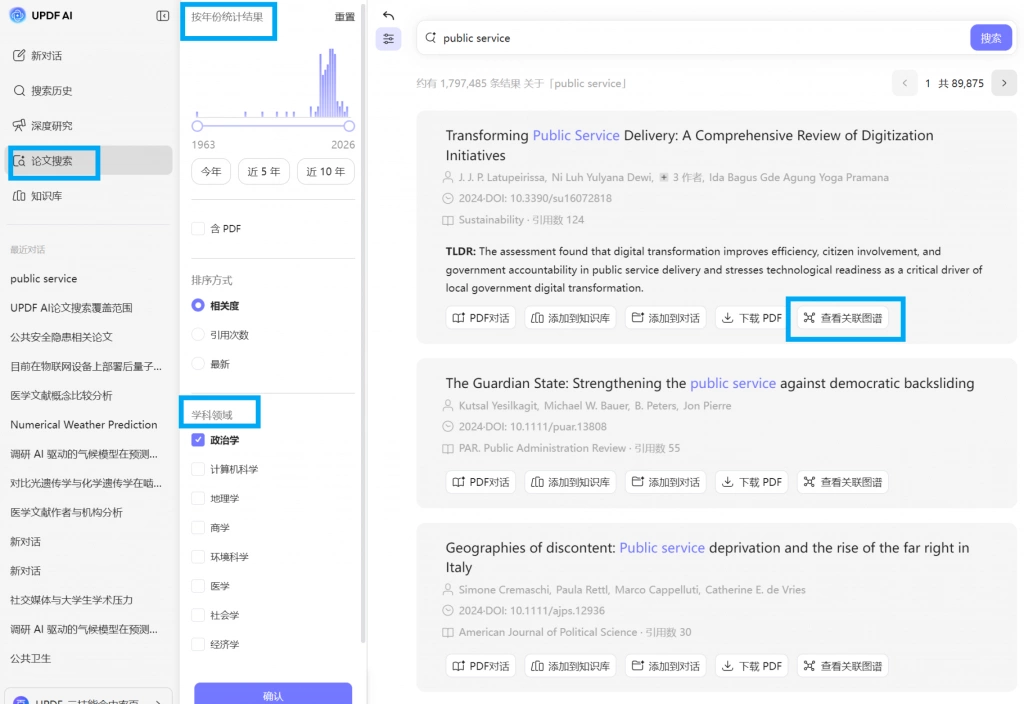Image resolution: width=1024 pixels, height=704 pixels.
Task: Uncheck the 政治学 subject checkbox
Action: pos(198,440)
